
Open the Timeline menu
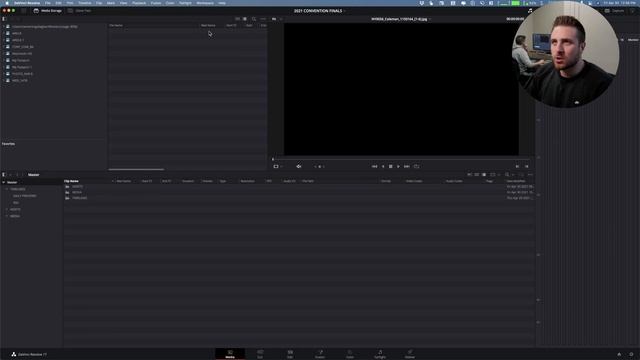(85, 3)
